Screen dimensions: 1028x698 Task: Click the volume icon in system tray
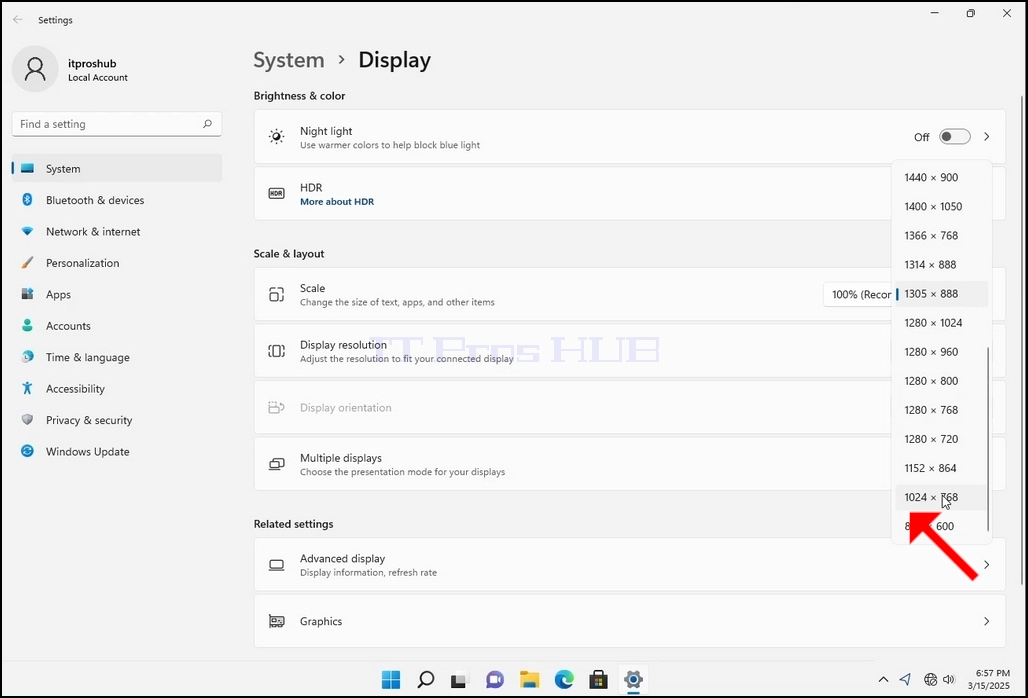(x=949, y=679)
